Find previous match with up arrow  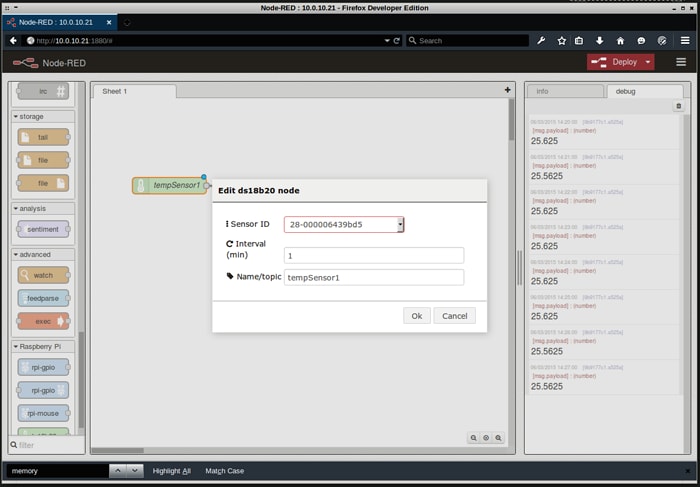[x=118, y=470]
